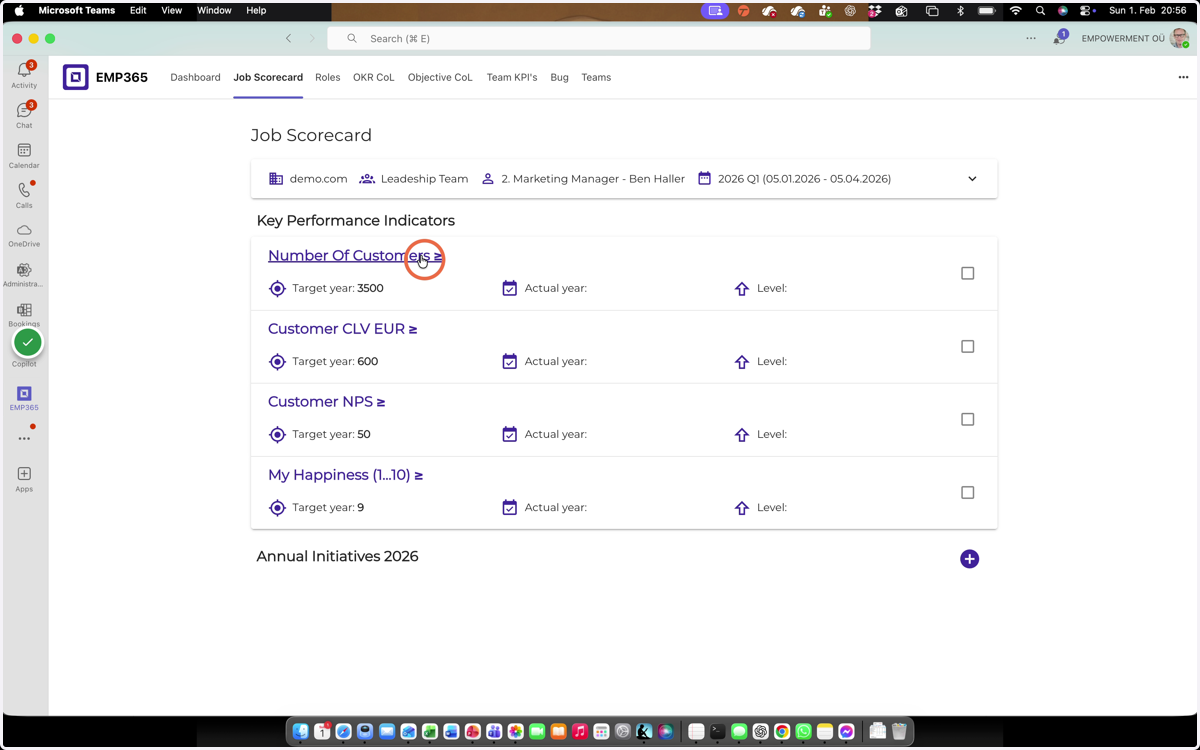The width and height of the screenshot is (1200, 750).
Task: Open Spotlight search in menu bar
Action: pos(1040,10)
